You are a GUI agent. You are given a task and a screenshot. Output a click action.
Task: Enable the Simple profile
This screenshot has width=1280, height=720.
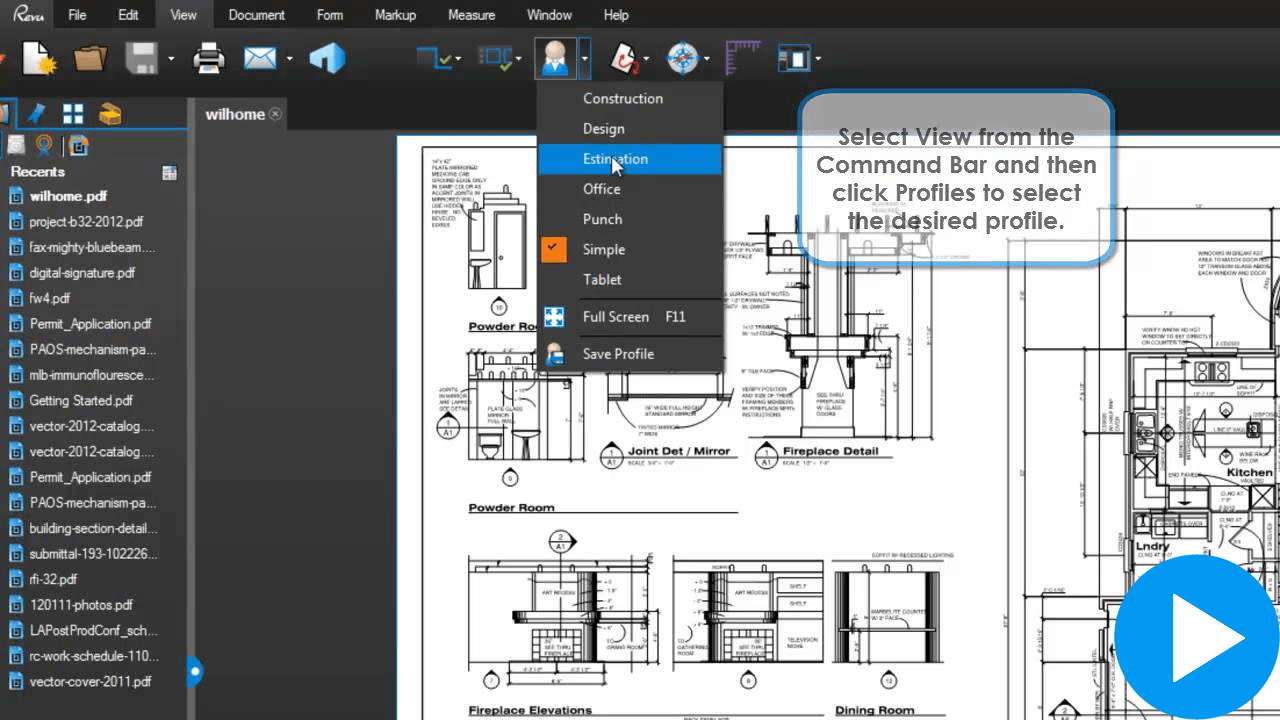(602, 249)
